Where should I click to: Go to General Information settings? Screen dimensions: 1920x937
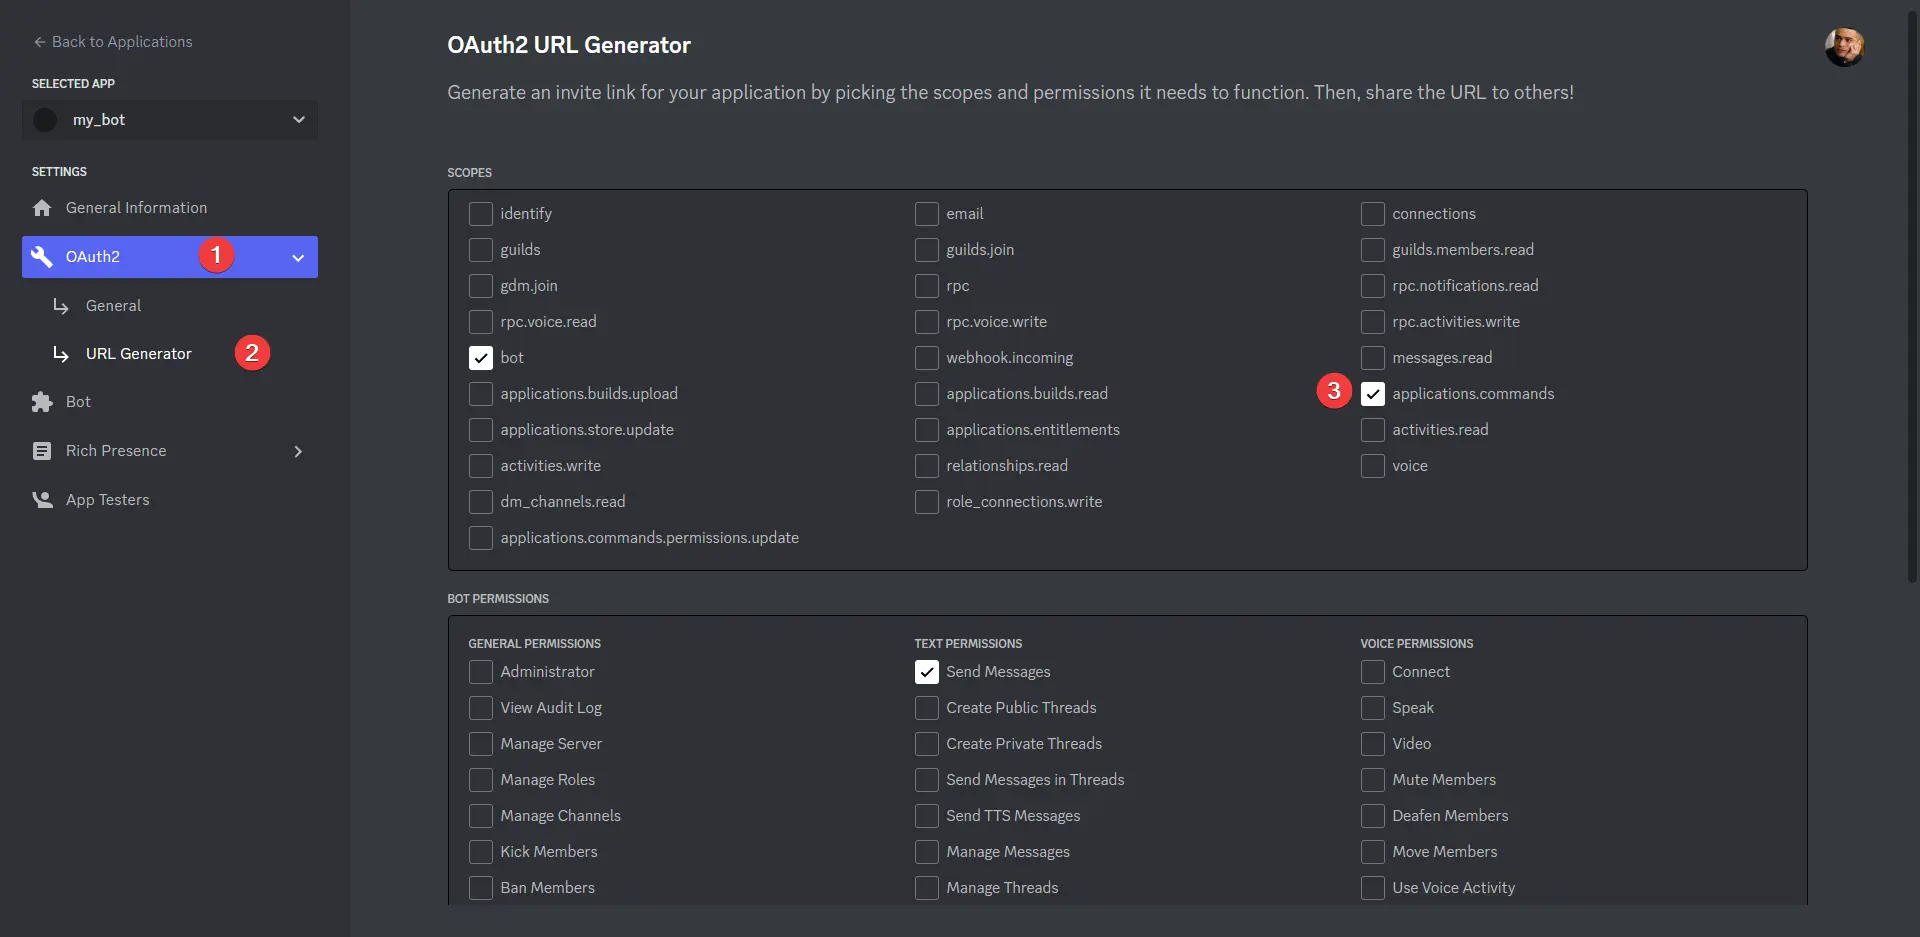(x=136, y=208)
